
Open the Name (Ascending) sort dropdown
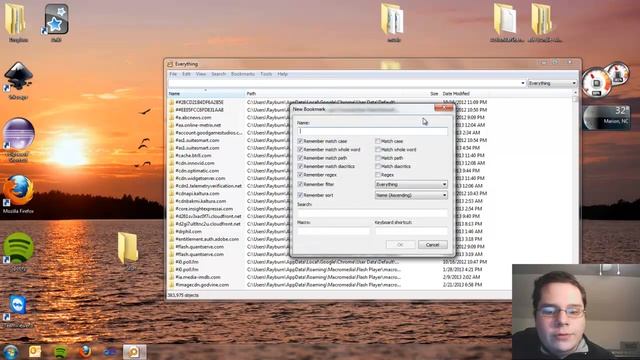tap(411, 195)
